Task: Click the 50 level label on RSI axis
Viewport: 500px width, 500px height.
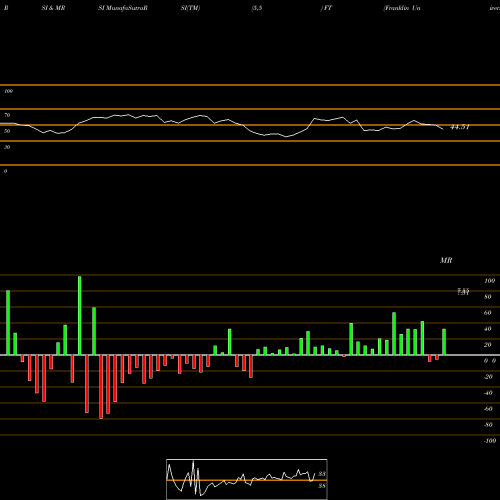Action: click(7, 131)
